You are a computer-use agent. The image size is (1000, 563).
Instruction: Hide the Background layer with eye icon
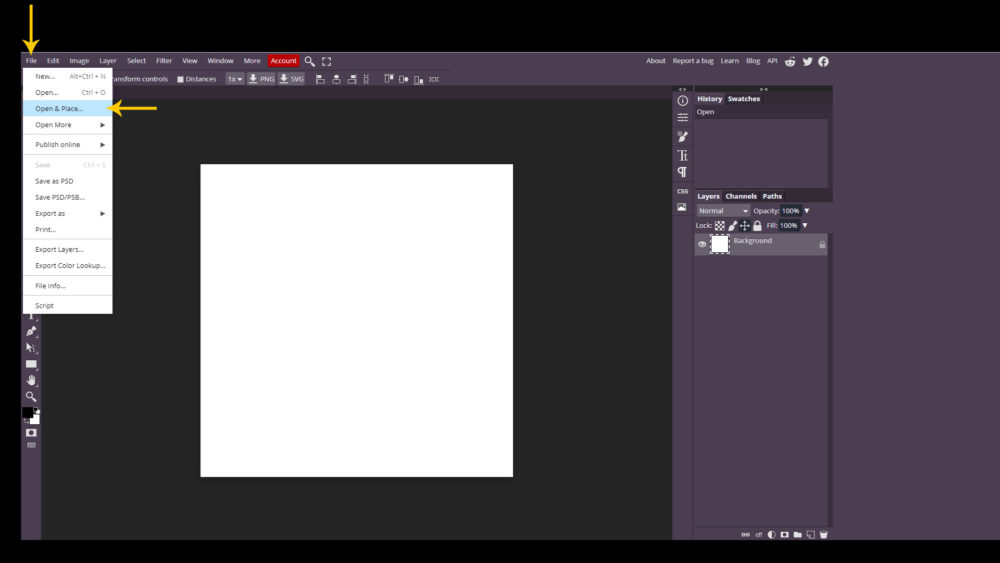click(x=702, y=244)
